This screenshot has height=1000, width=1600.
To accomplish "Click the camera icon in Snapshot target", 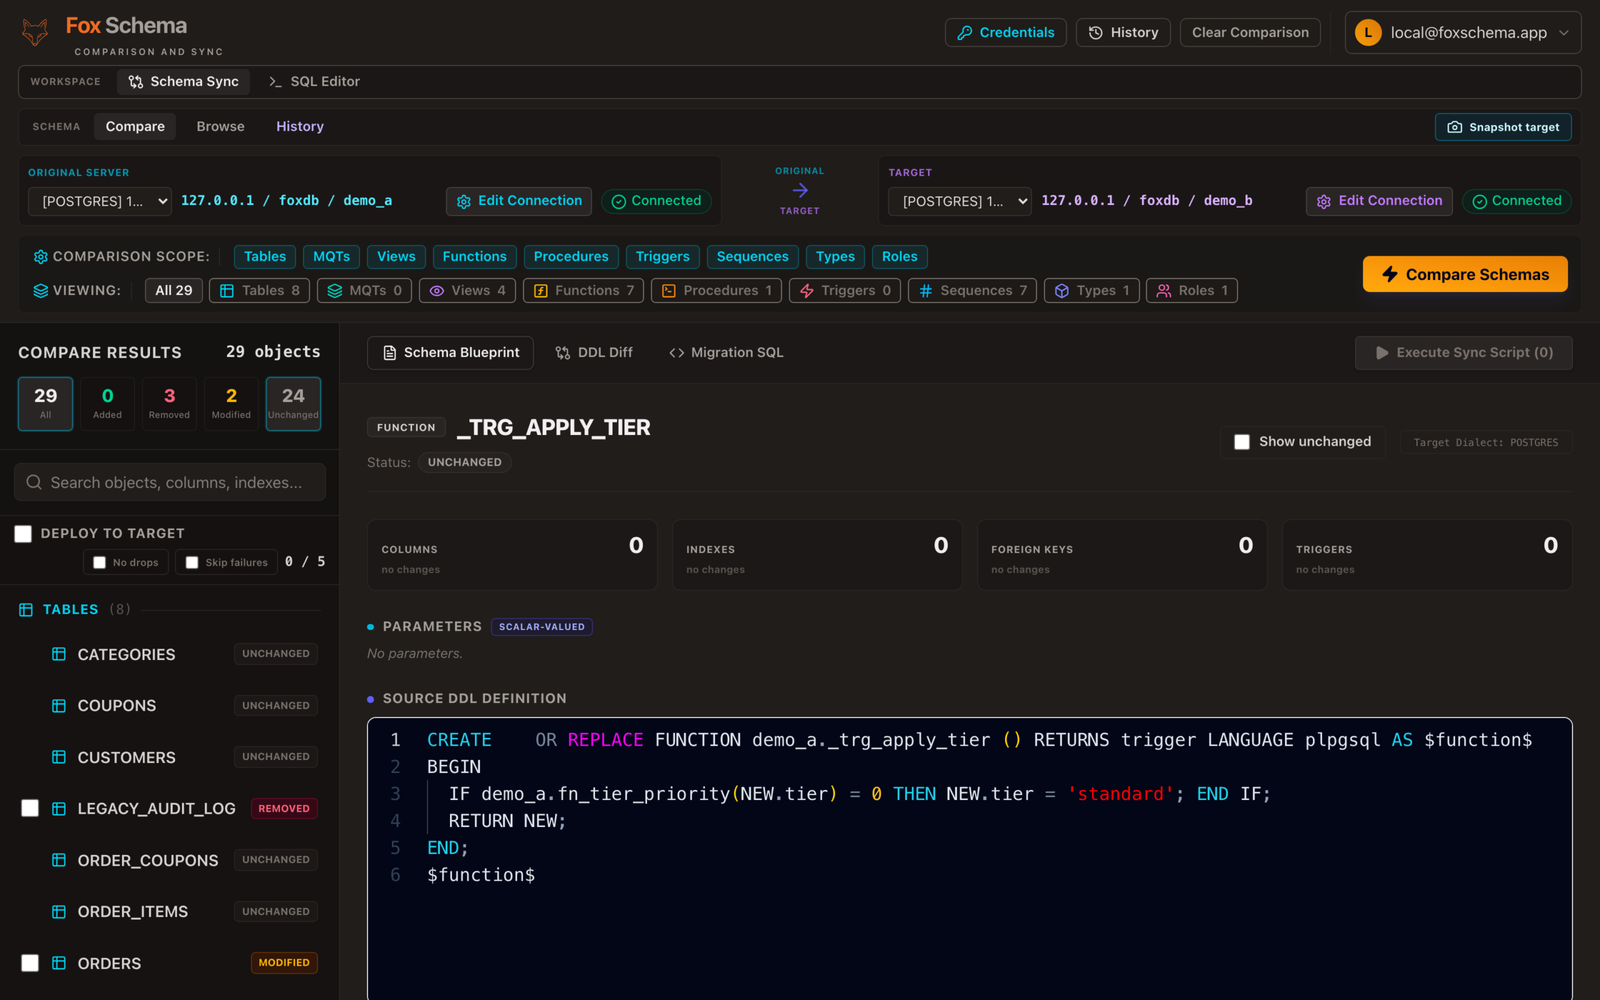I will tap(1455, 127).
